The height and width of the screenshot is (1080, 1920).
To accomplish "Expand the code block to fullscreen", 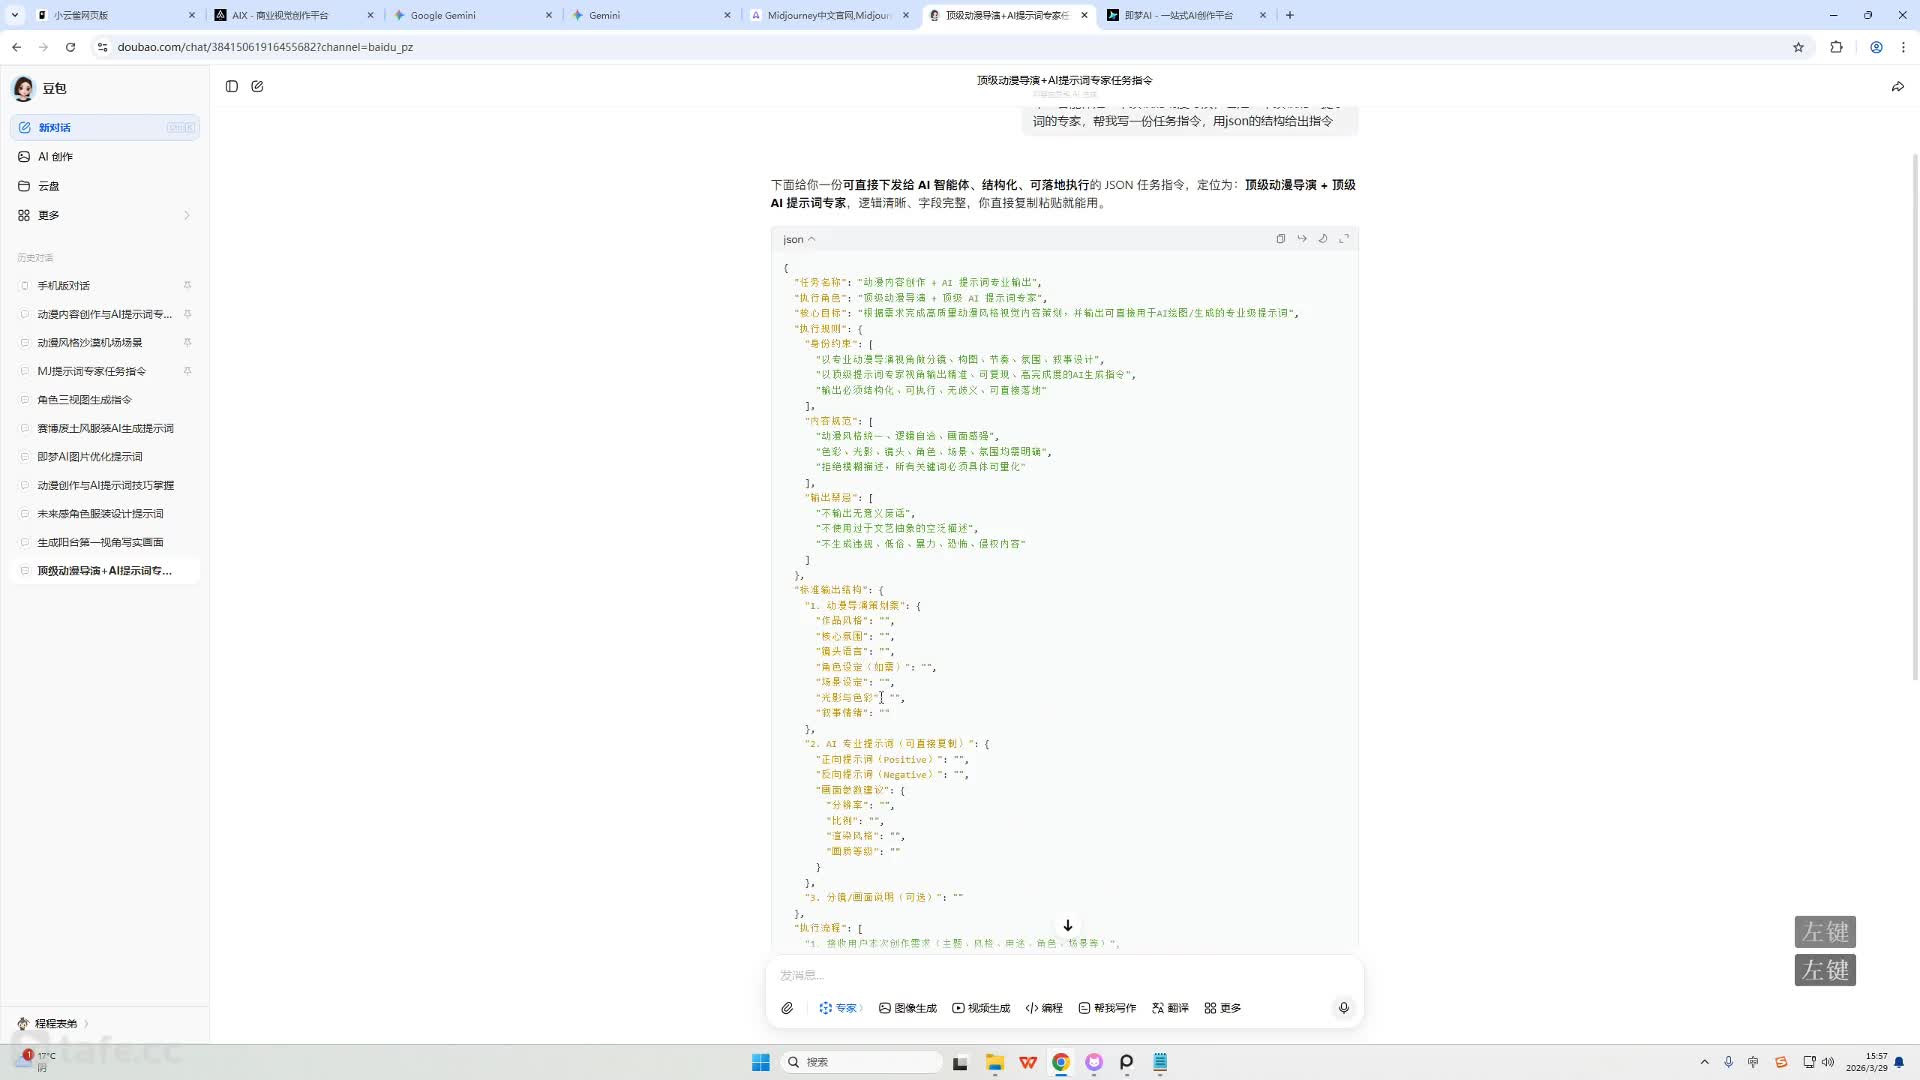I will pyautogui.click(x=1344, y=239).
